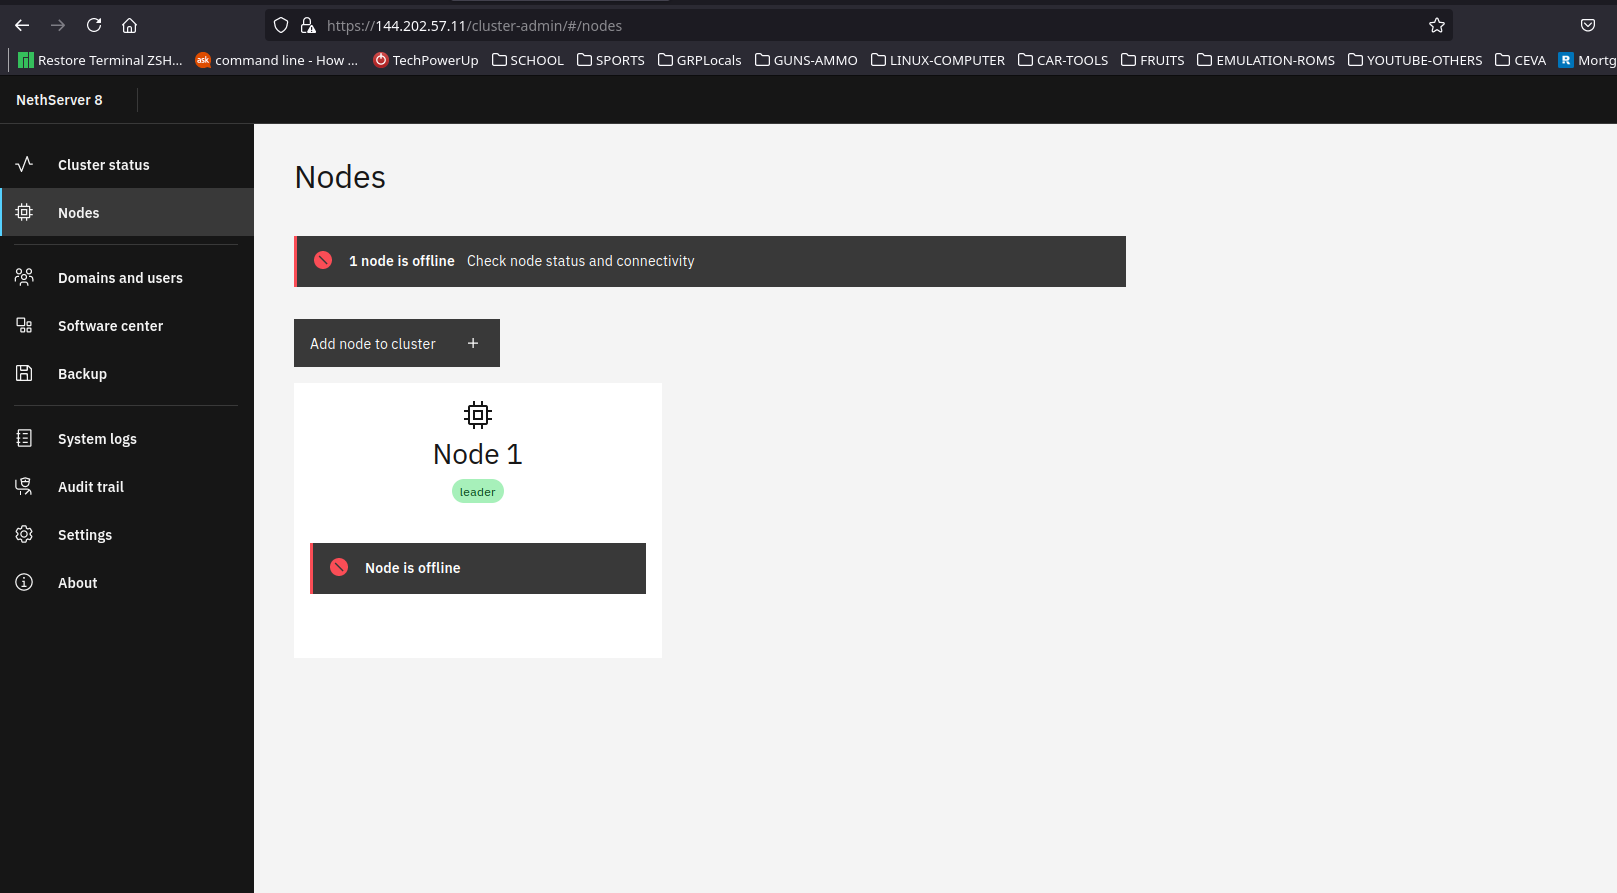1617x893 pixels.
Task: Click the System logs notebook icon
Action: pyautogui.click(x=24, y=438)
